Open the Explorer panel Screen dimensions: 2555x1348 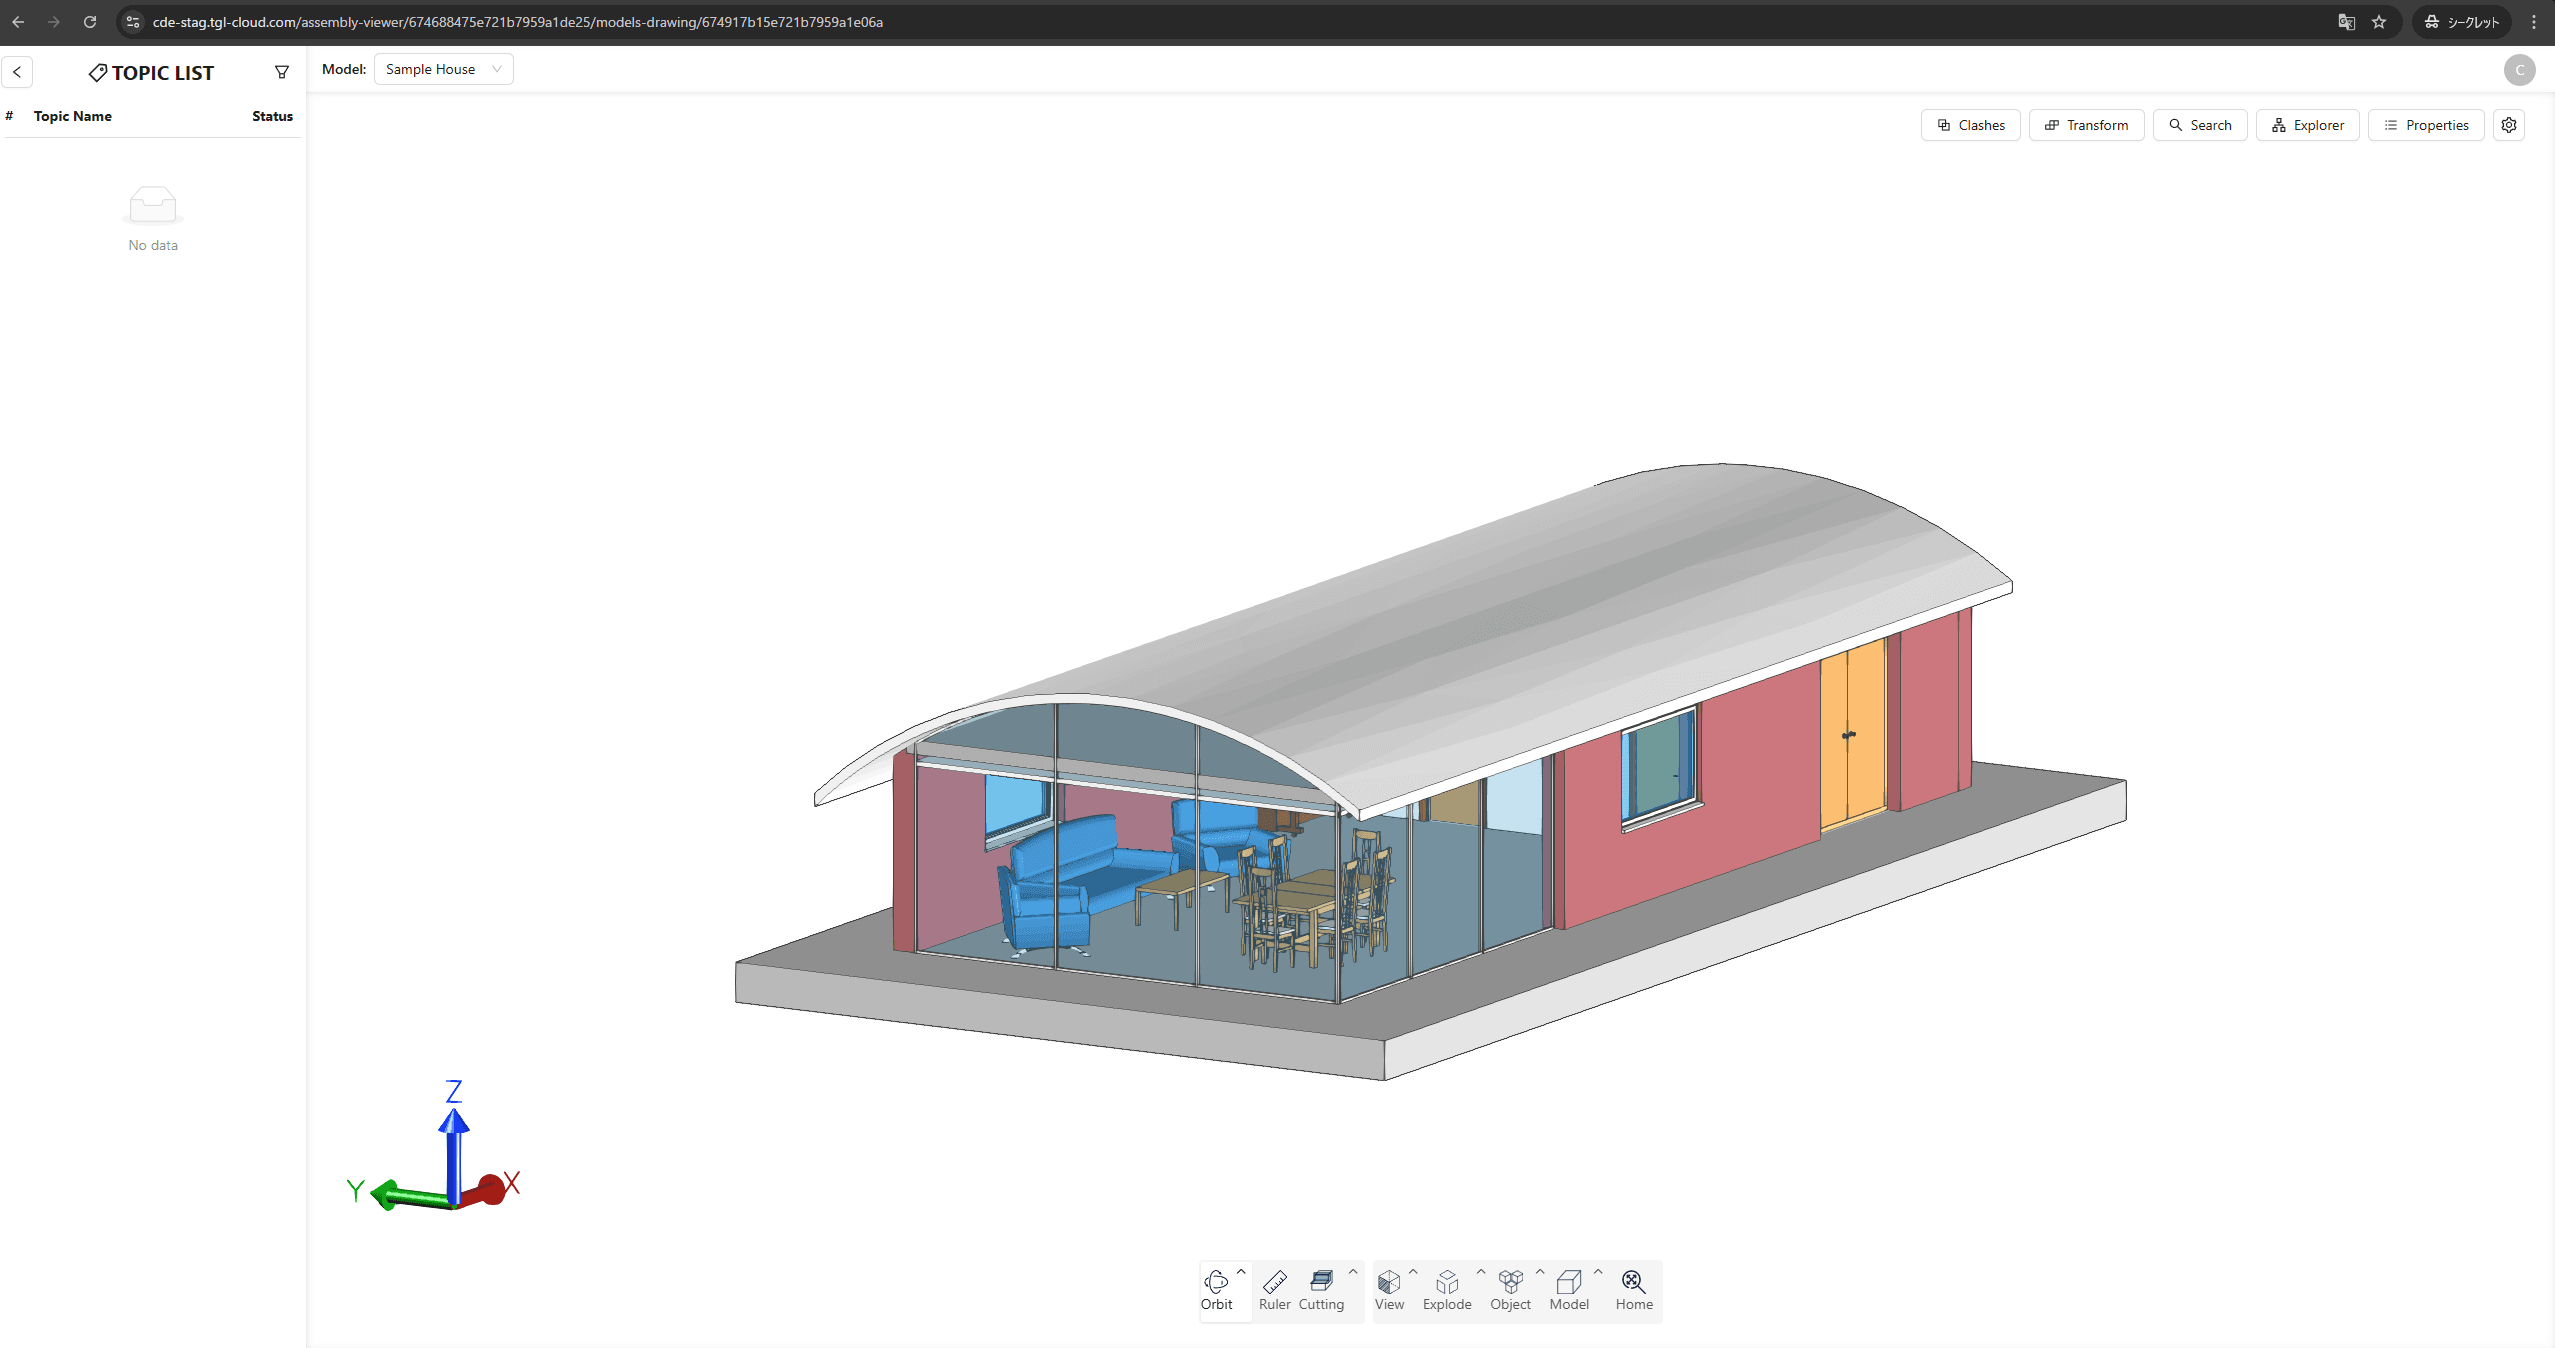tap(2307, 125)
